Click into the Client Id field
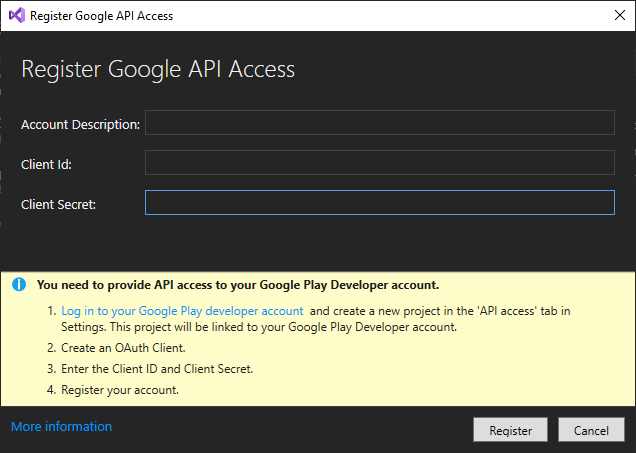The width and height of the screenshot is (636, 453). coord(380,163)
